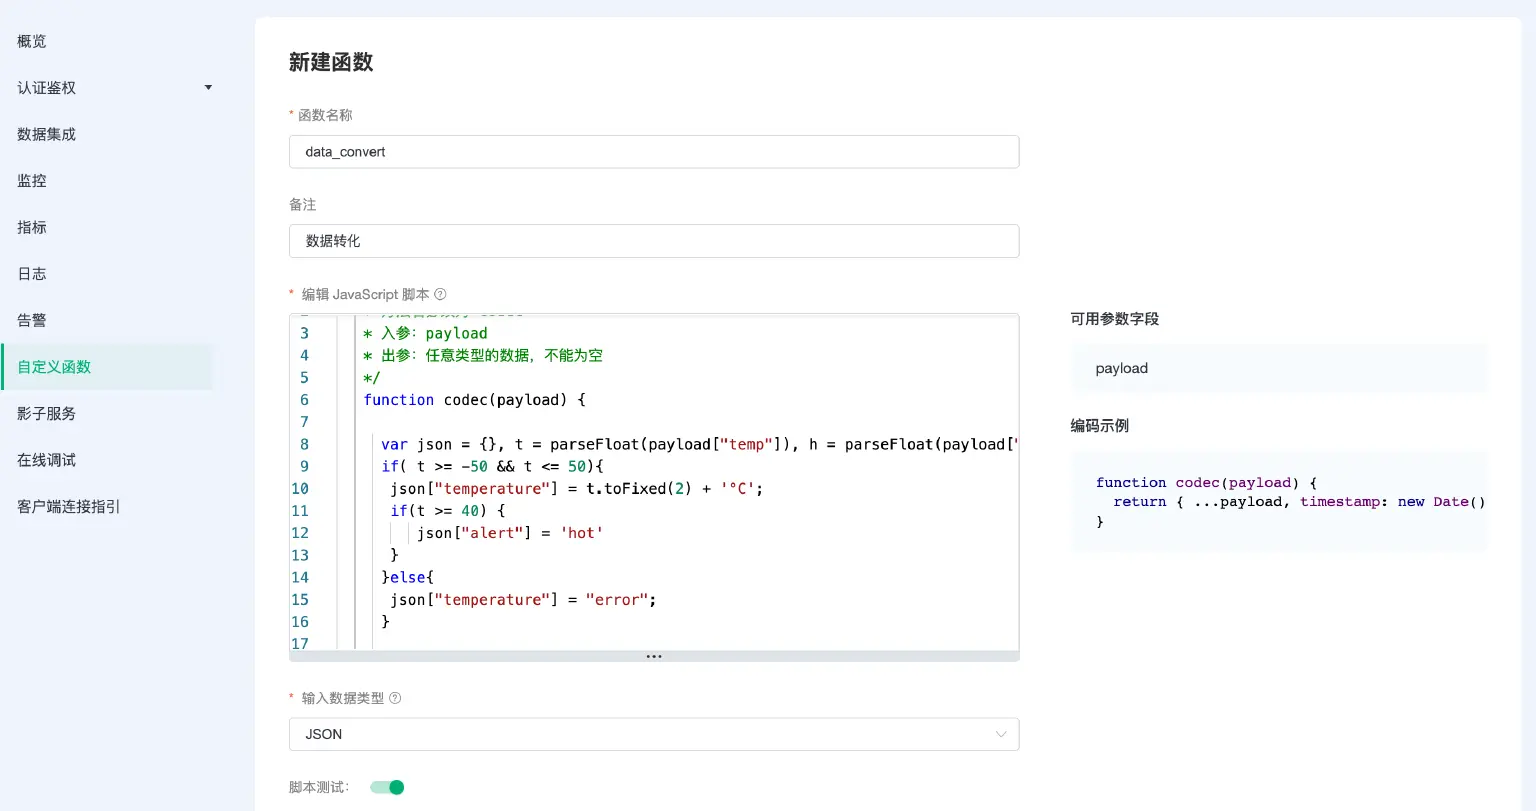Click the 备注 field containing 数据转化
Screen dimensions: 1536x811
tap(653, 241)
